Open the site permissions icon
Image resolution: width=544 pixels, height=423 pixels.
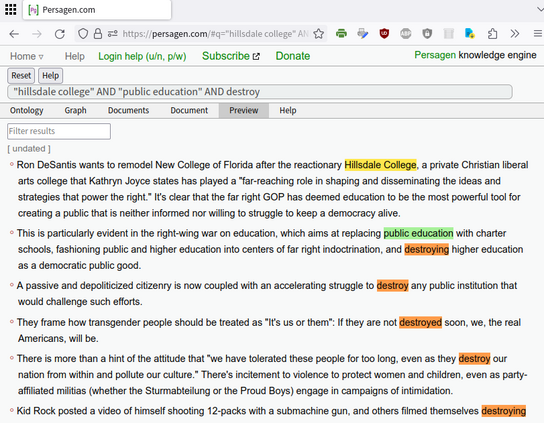coord(112,34)
